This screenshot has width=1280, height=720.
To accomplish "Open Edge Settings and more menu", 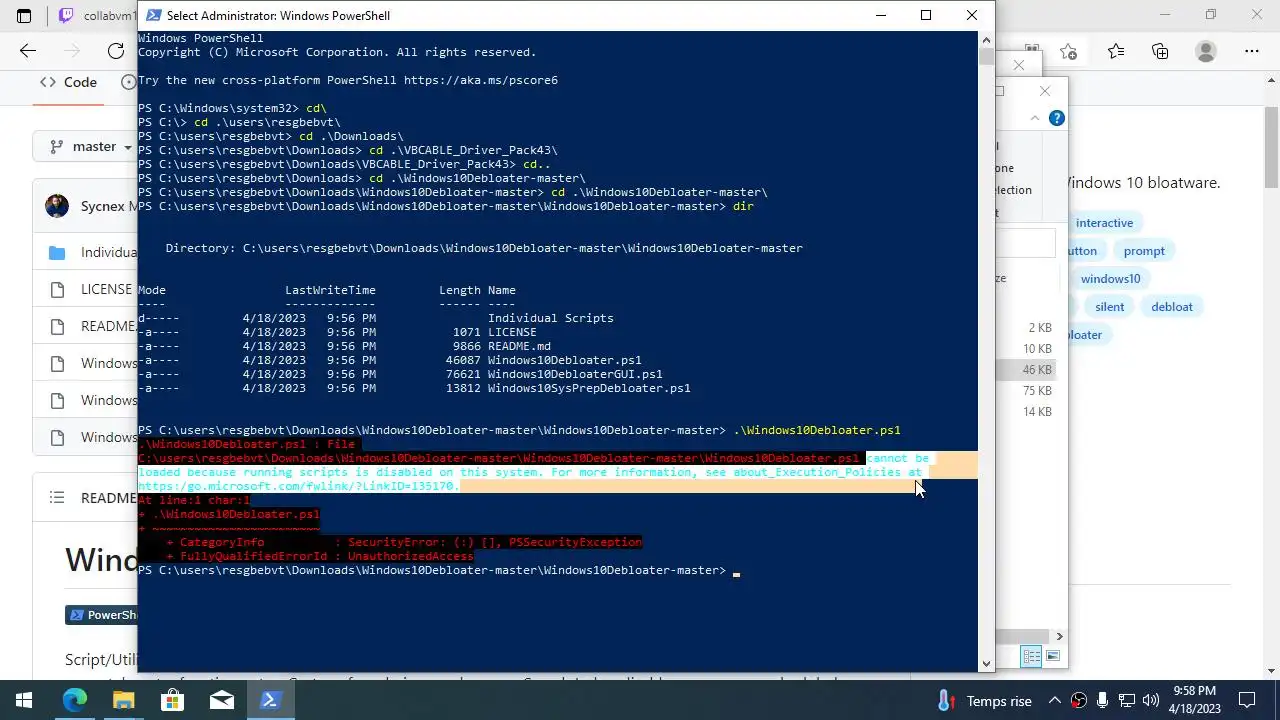I will 1252,51.
